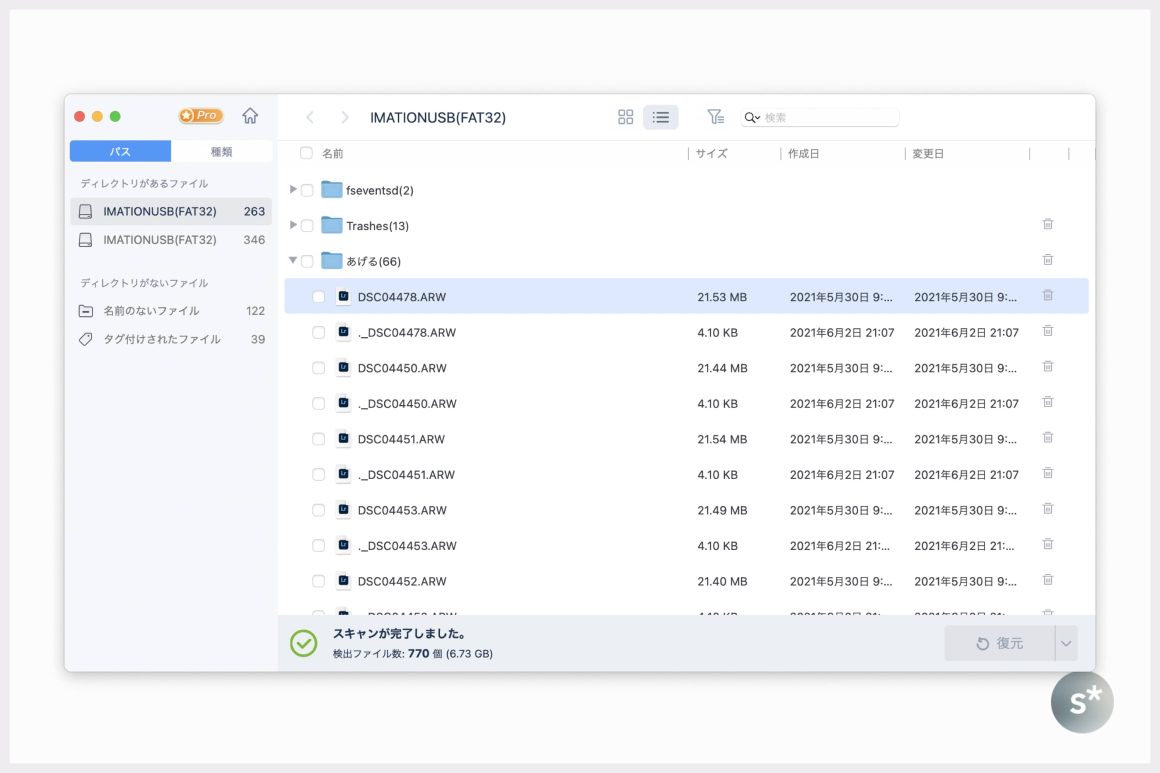
Task: Click trash icon for DSC04478.ARW row
Action: click(1047, 296)
